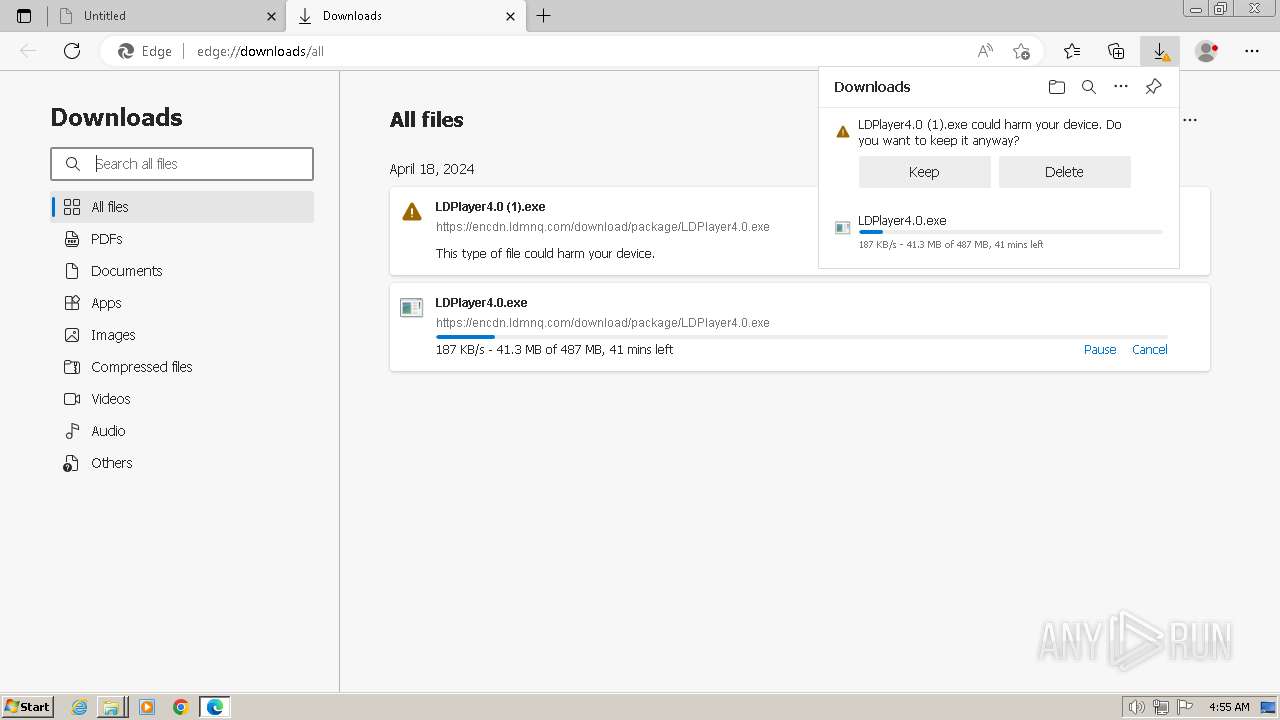Open File Explorer from taskbar
1280x720 pixels.
pyautogui.click(x=111, y=707)
